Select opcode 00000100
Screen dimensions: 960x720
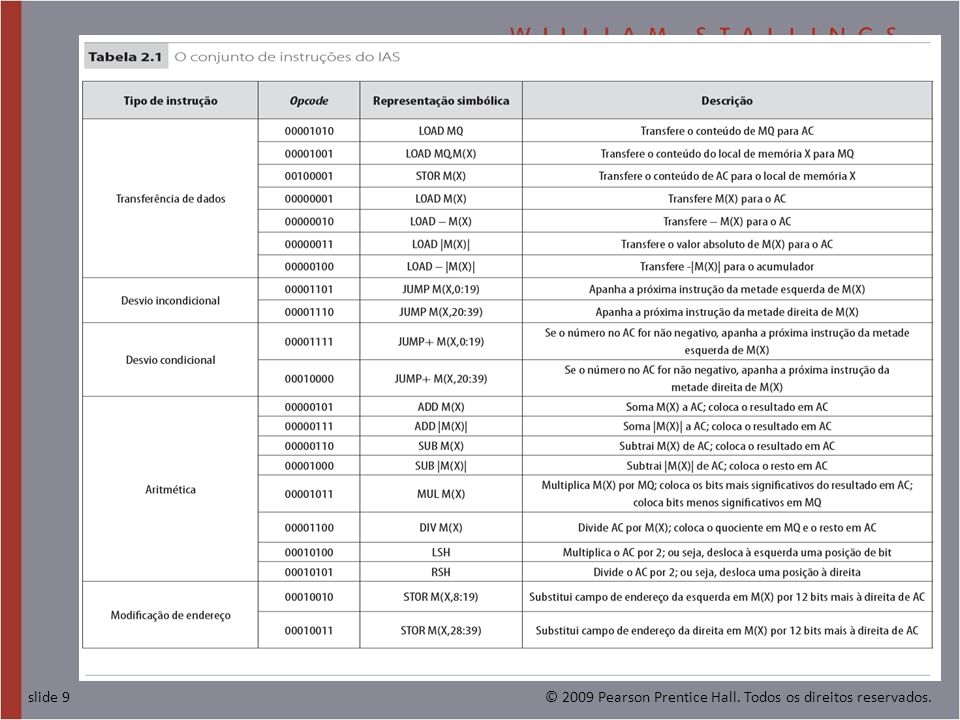[x=309, y=267]
